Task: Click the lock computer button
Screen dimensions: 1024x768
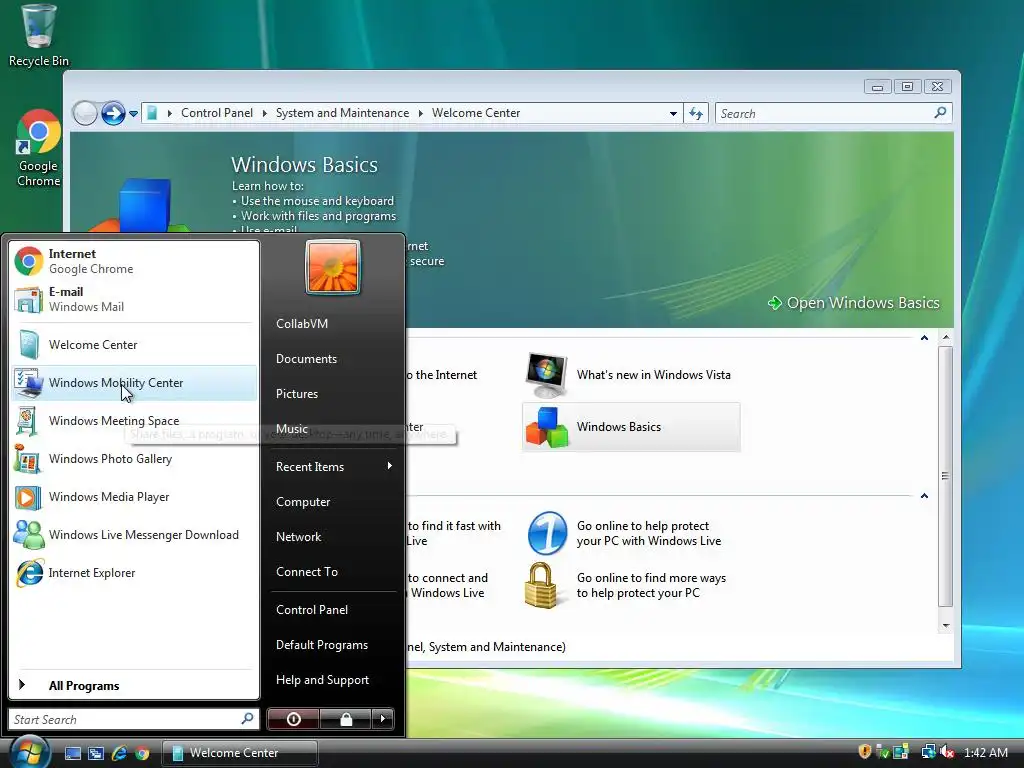Action: tap(345, 719)
